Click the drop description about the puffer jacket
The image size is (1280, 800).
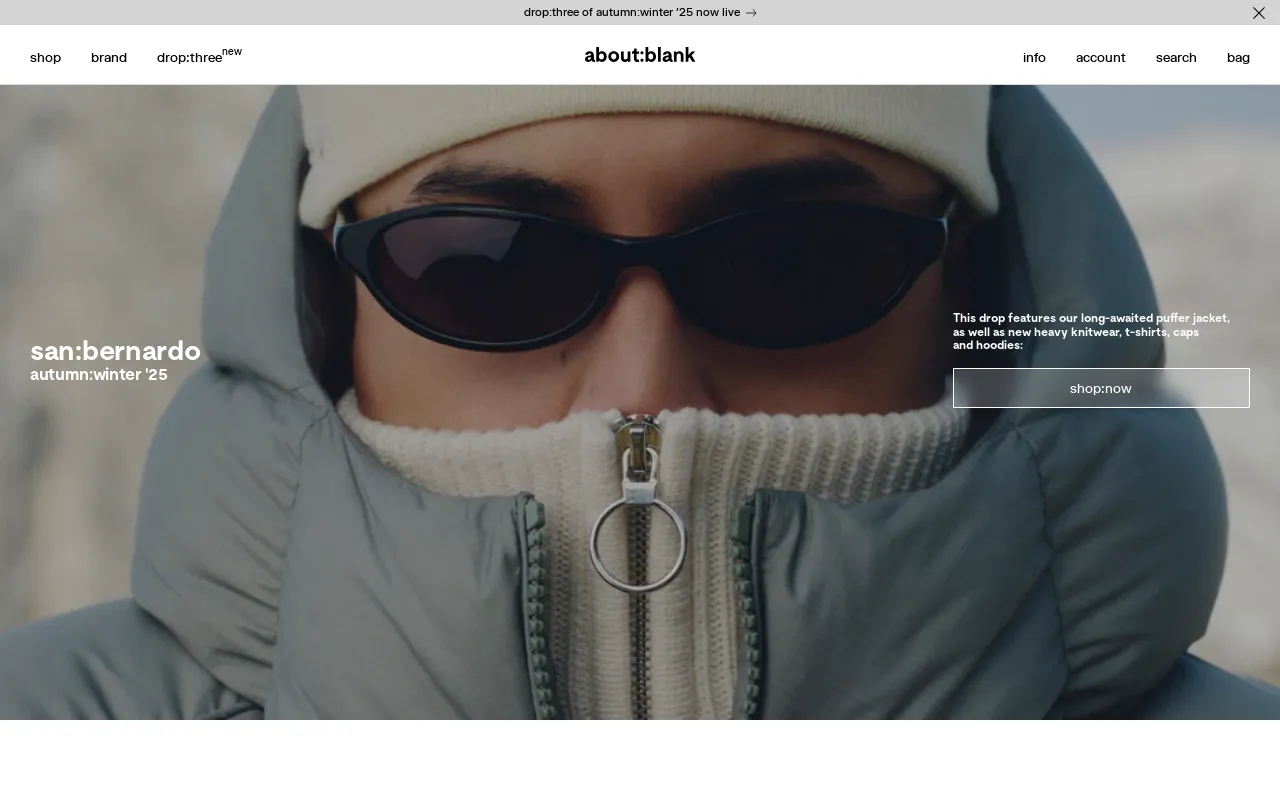pos(1091,331)
